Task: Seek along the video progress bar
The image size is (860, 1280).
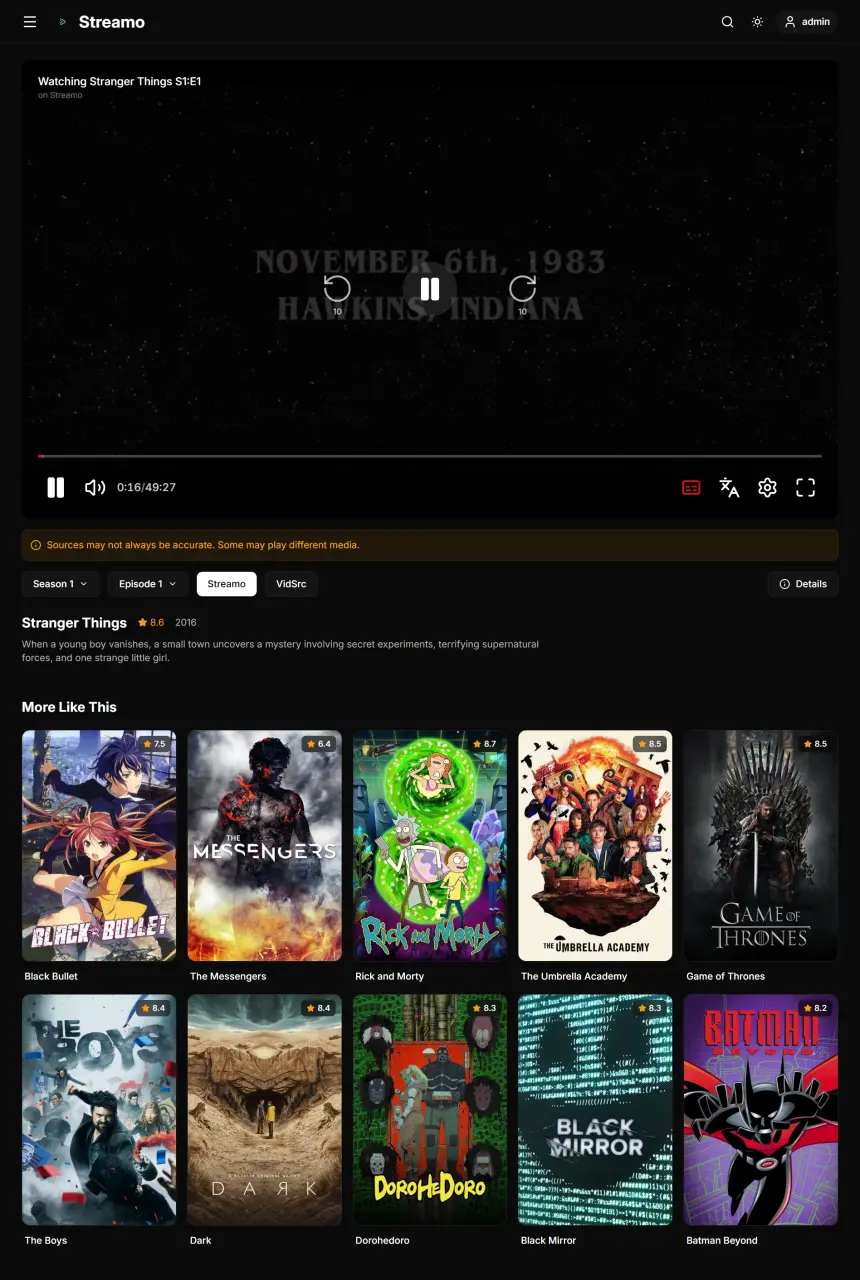Action: click(x=430, y=456)
